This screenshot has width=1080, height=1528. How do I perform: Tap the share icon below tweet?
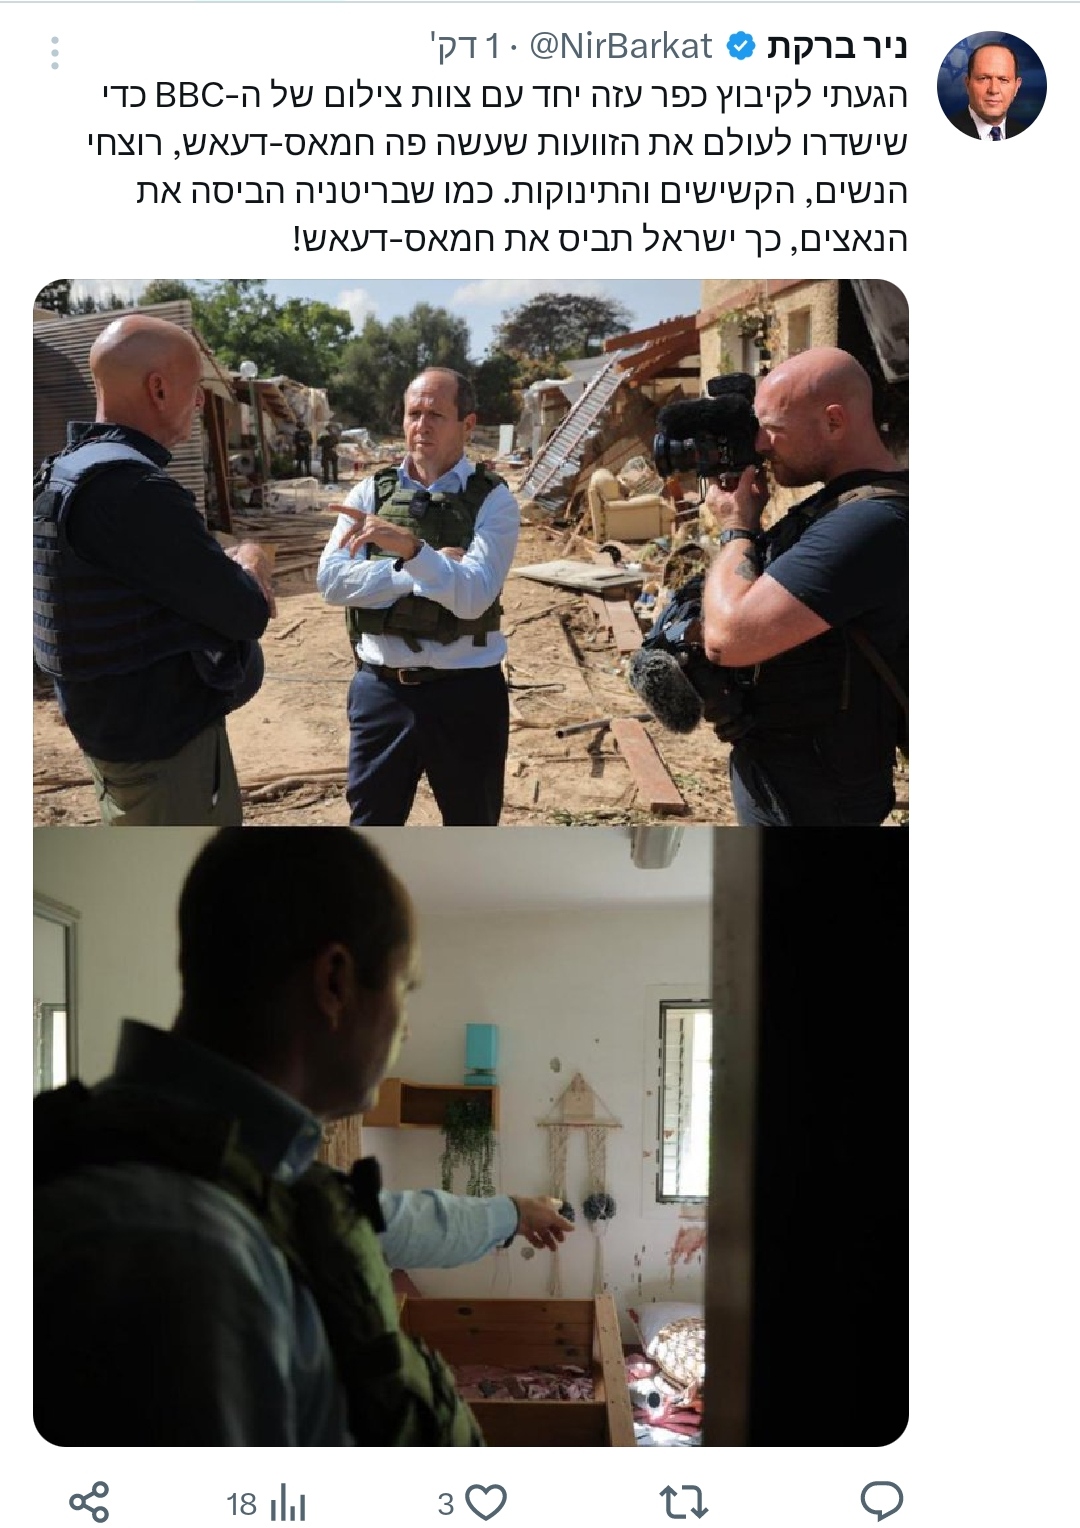(89, 1502)
